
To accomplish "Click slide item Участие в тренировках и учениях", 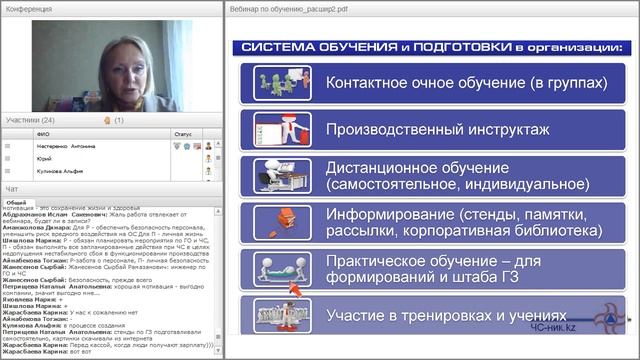I will pyautogui.click(x=433, y=316).
